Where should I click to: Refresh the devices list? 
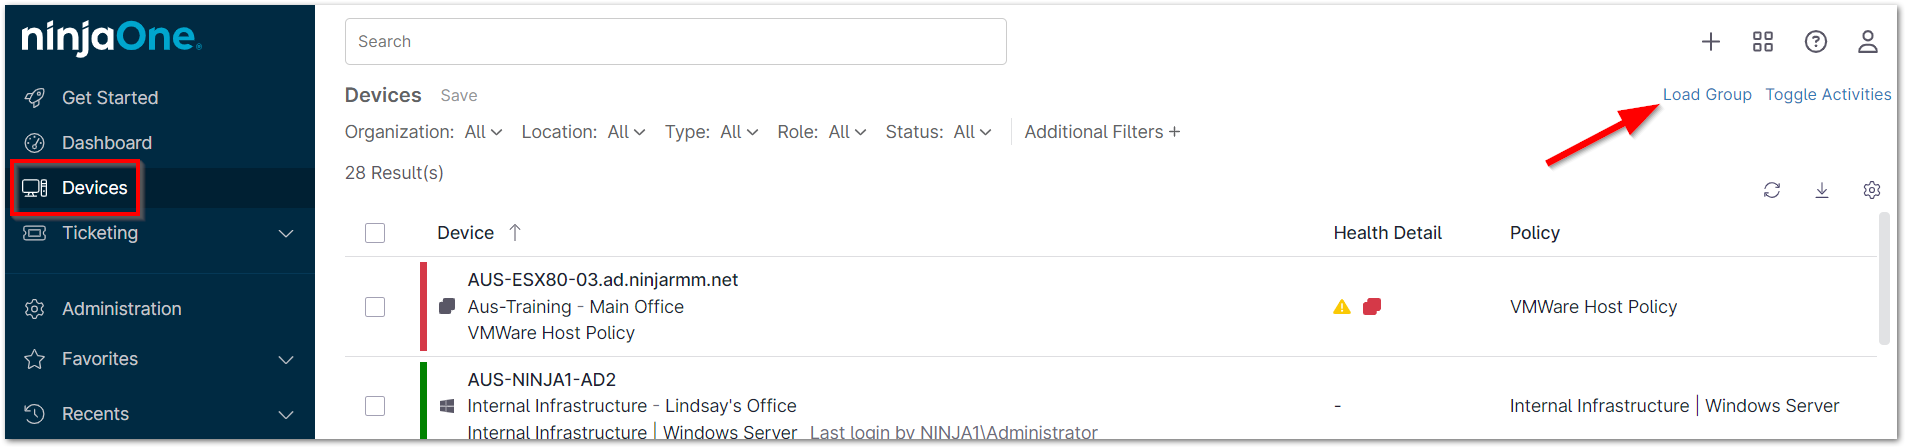pos(1772,190)
